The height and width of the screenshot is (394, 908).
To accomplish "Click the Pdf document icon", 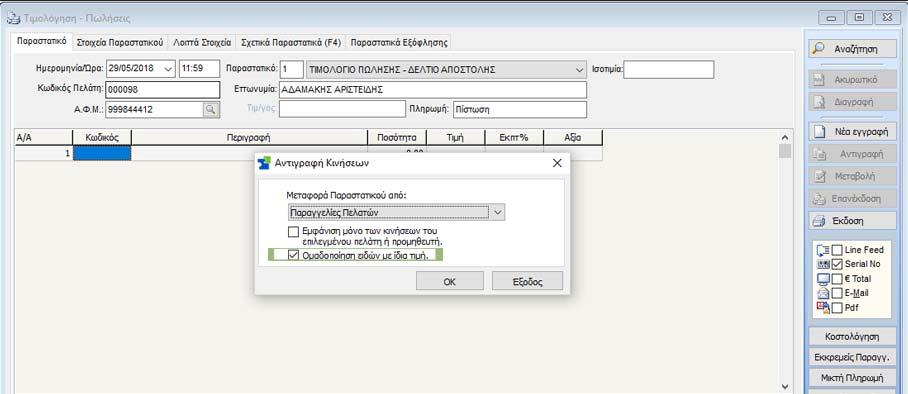I will click(x=822, y=308).
